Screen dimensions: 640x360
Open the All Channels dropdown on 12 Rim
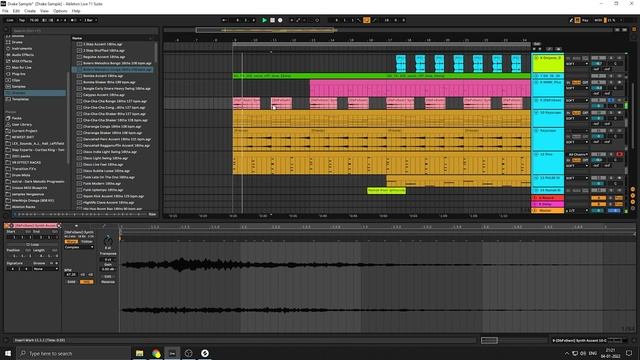(x=578, y=154)
